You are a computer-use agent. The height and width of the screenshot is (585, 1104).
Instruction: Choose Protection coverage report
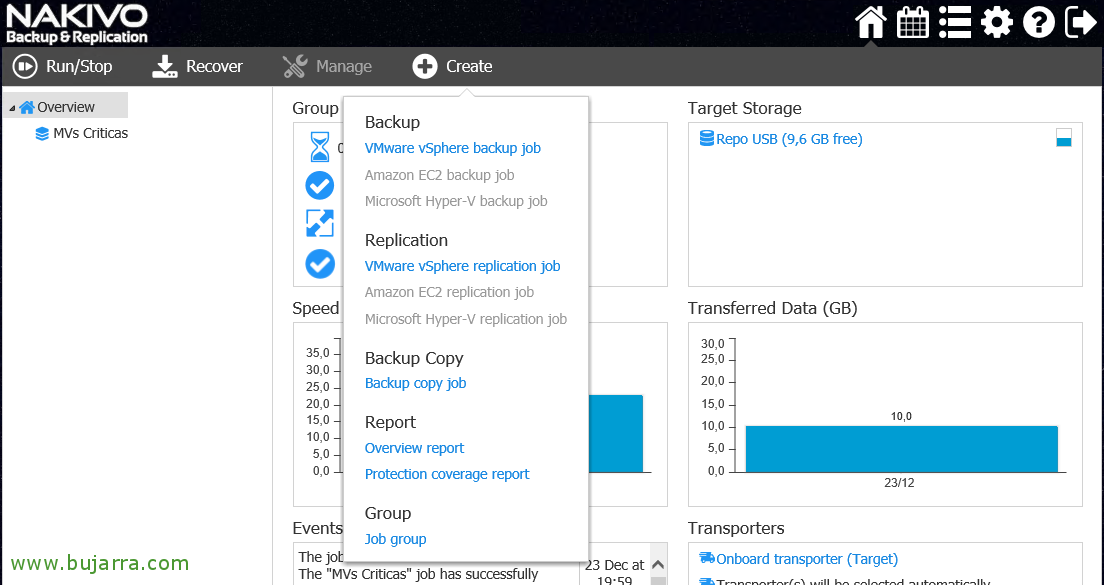pos(447,474)
